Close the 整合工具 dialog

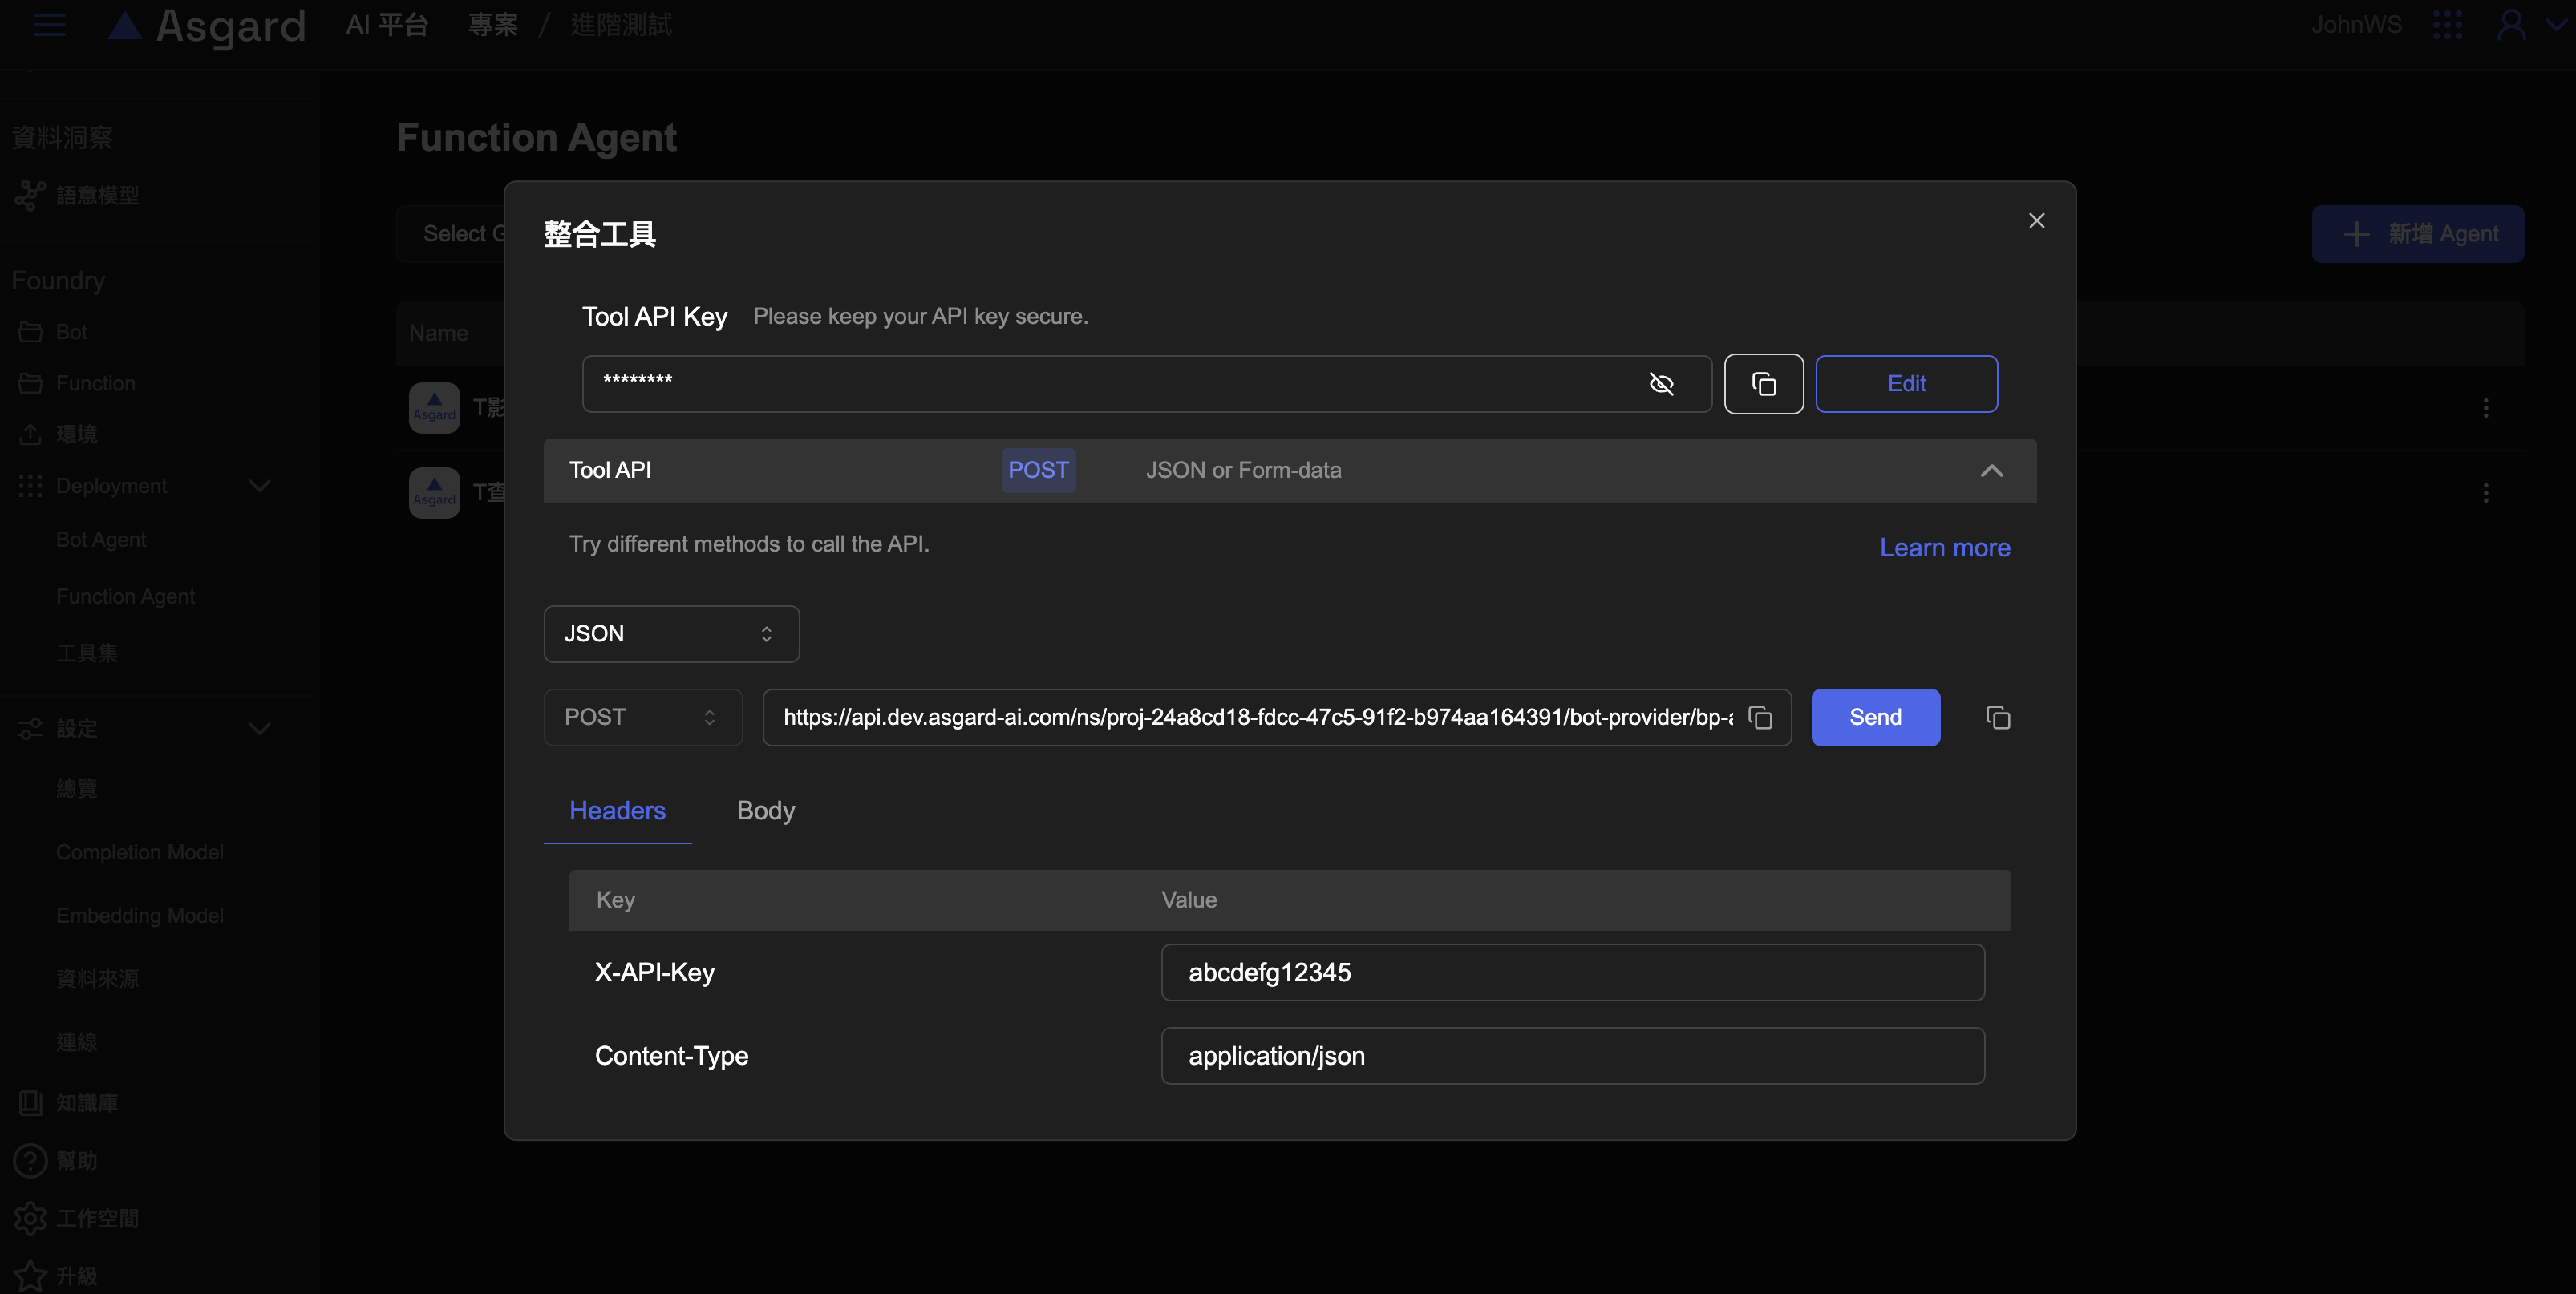coord(2036,221)
